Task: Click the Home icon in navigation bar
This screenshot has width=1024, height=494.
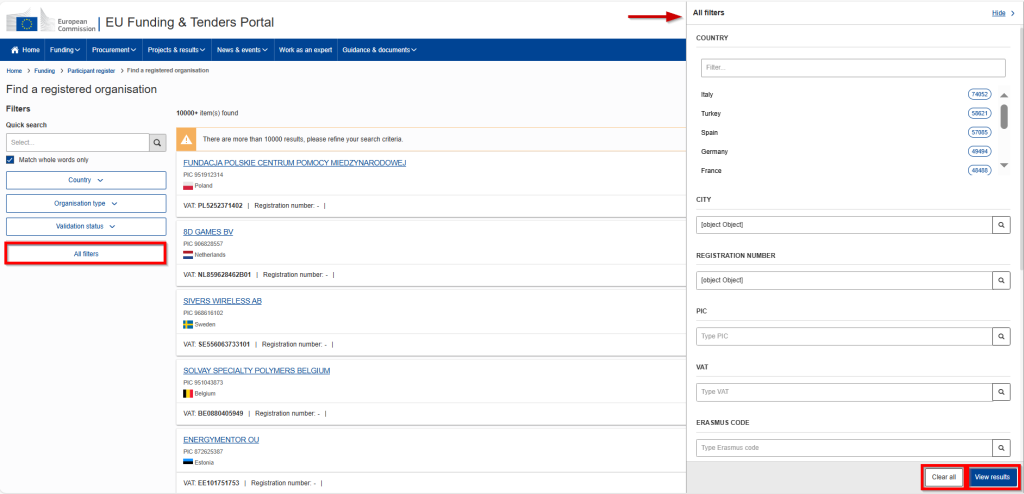Action: point(15,50)
